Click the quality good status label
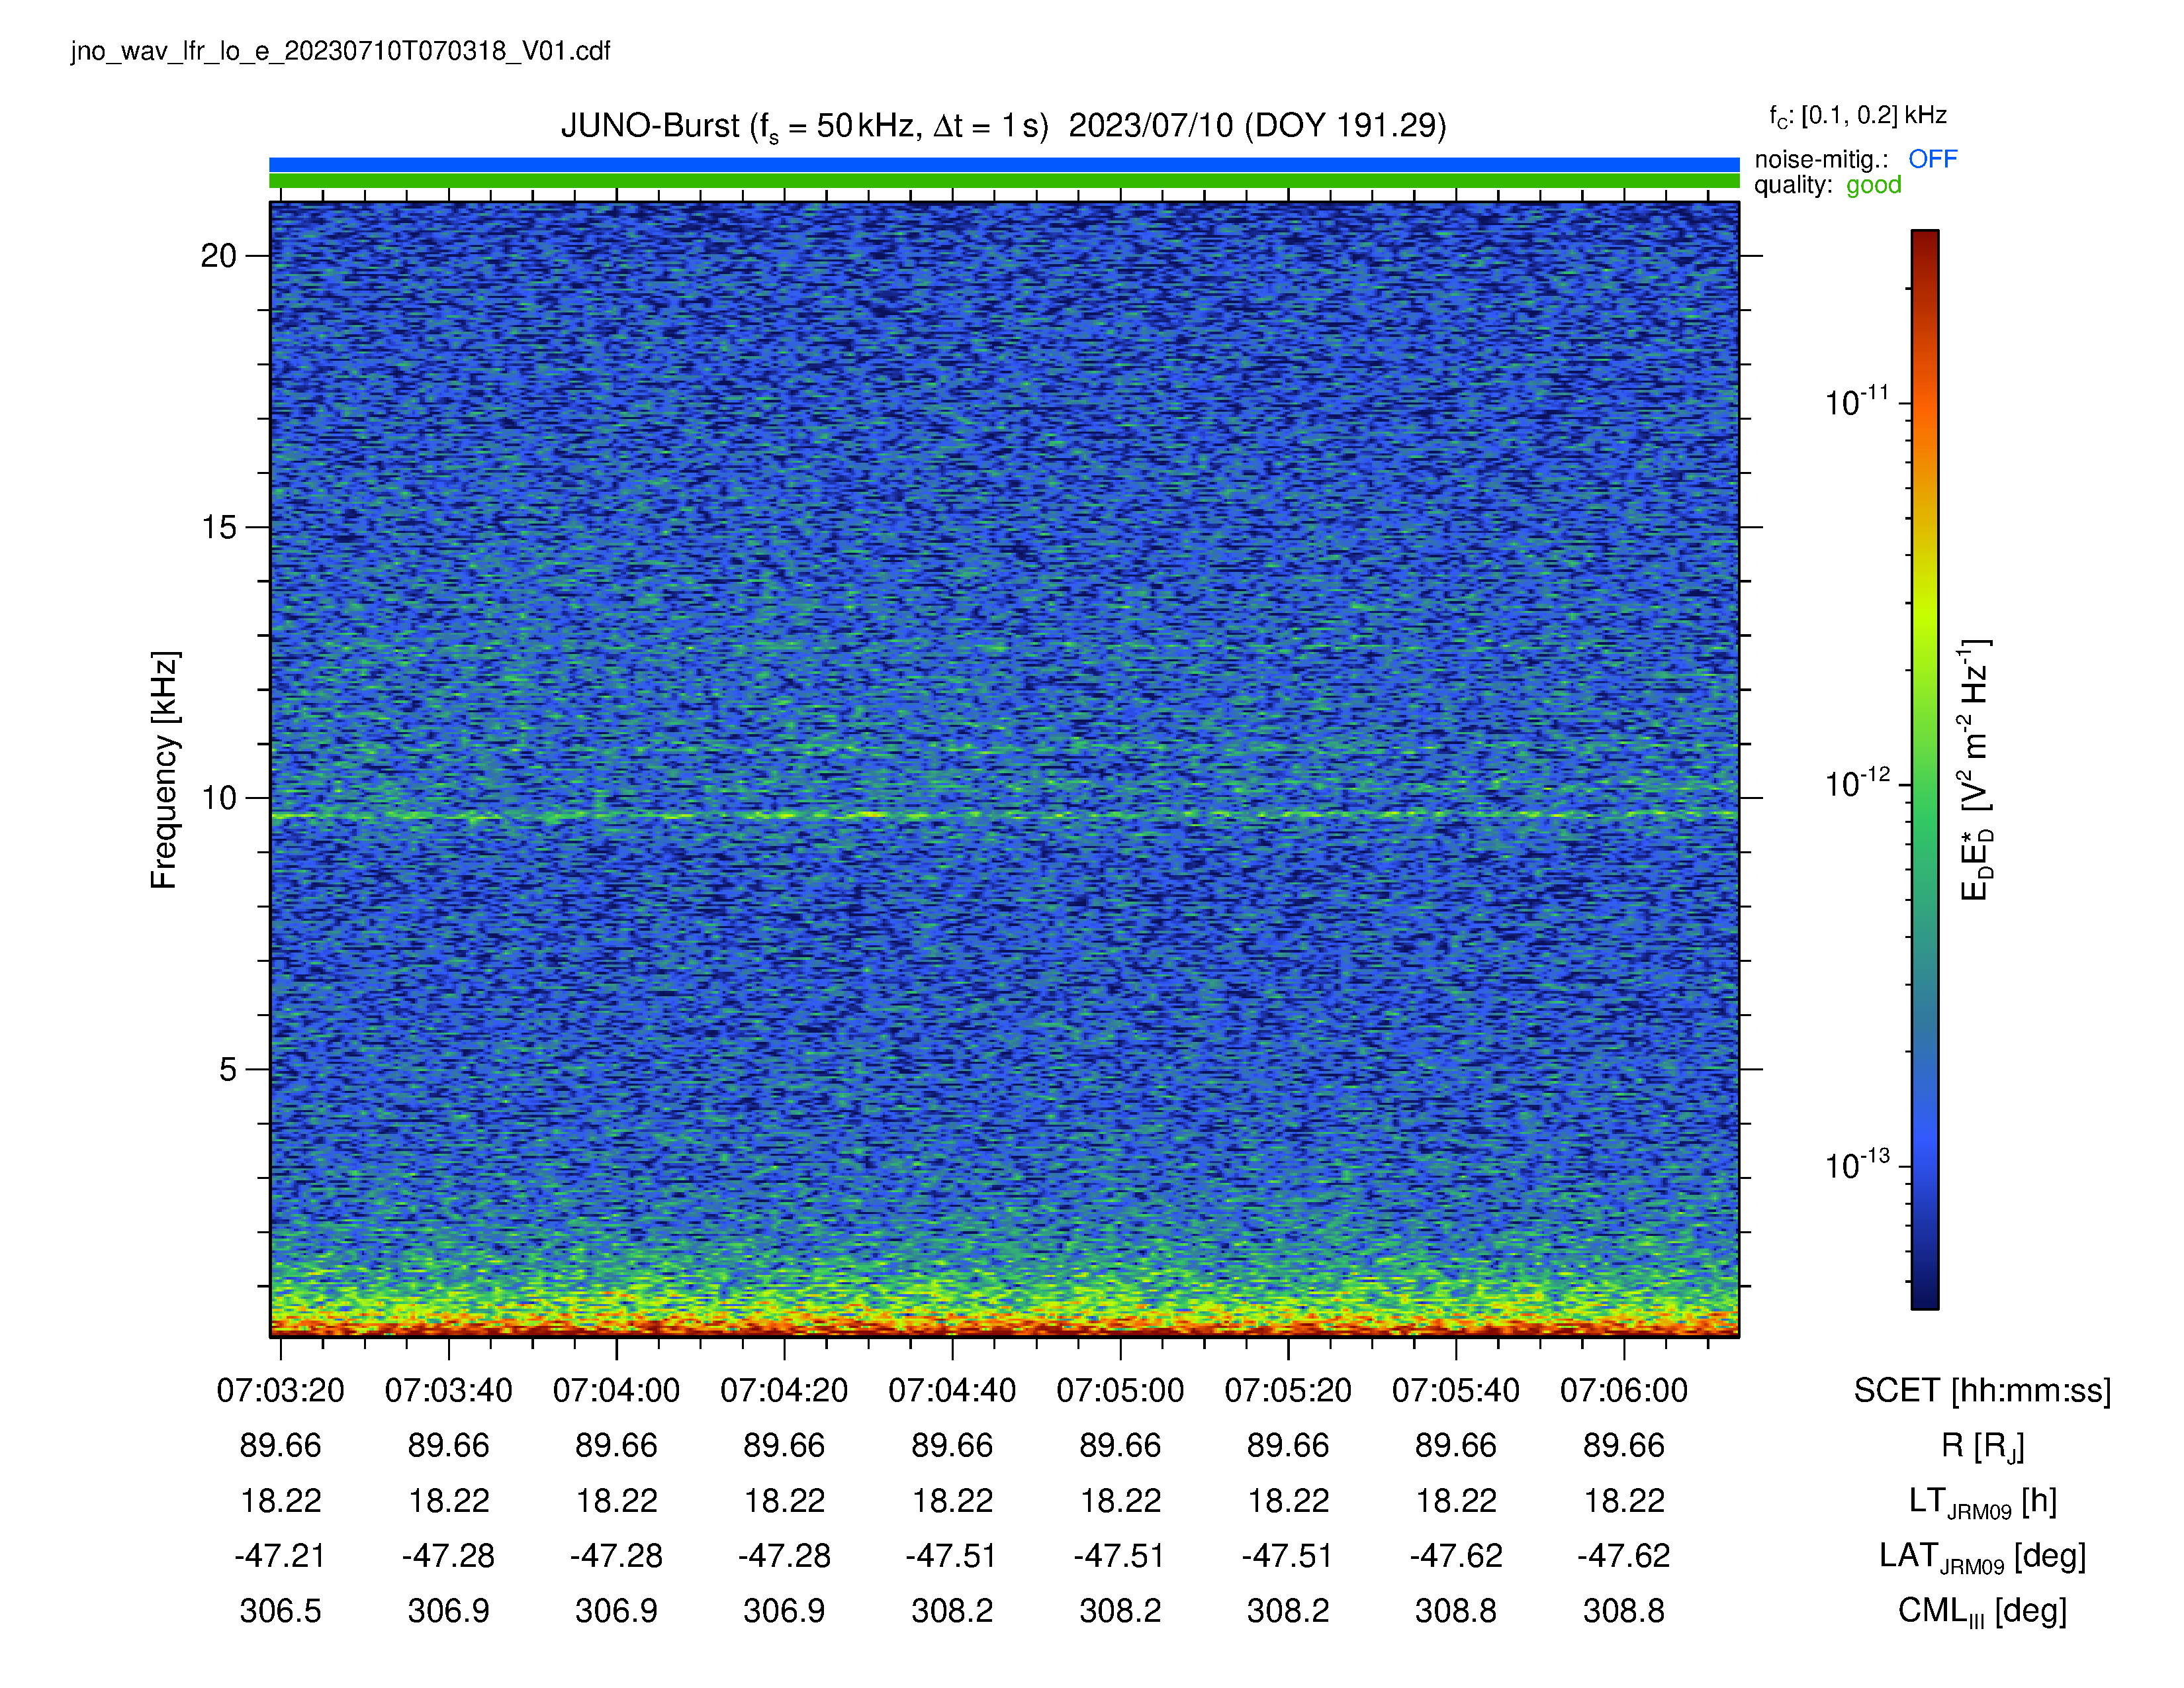The width and height of the screenshot is (2184, 1688). (1827, 185)
